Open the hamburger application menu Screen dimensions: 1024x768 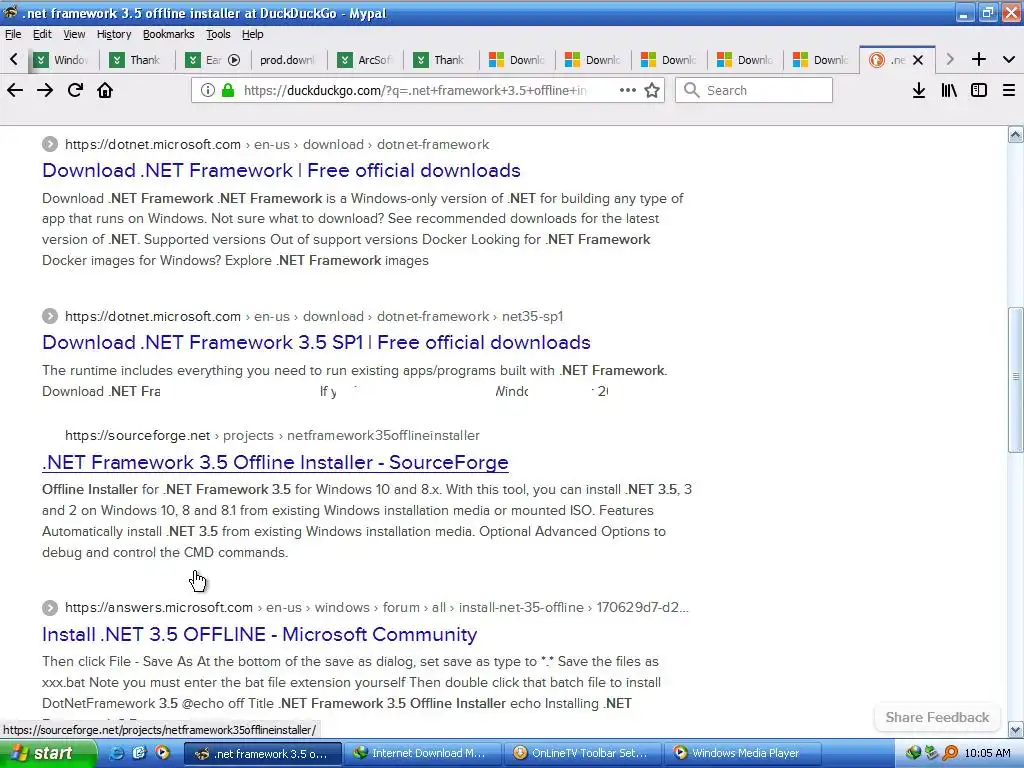[x=1009, y=90]
